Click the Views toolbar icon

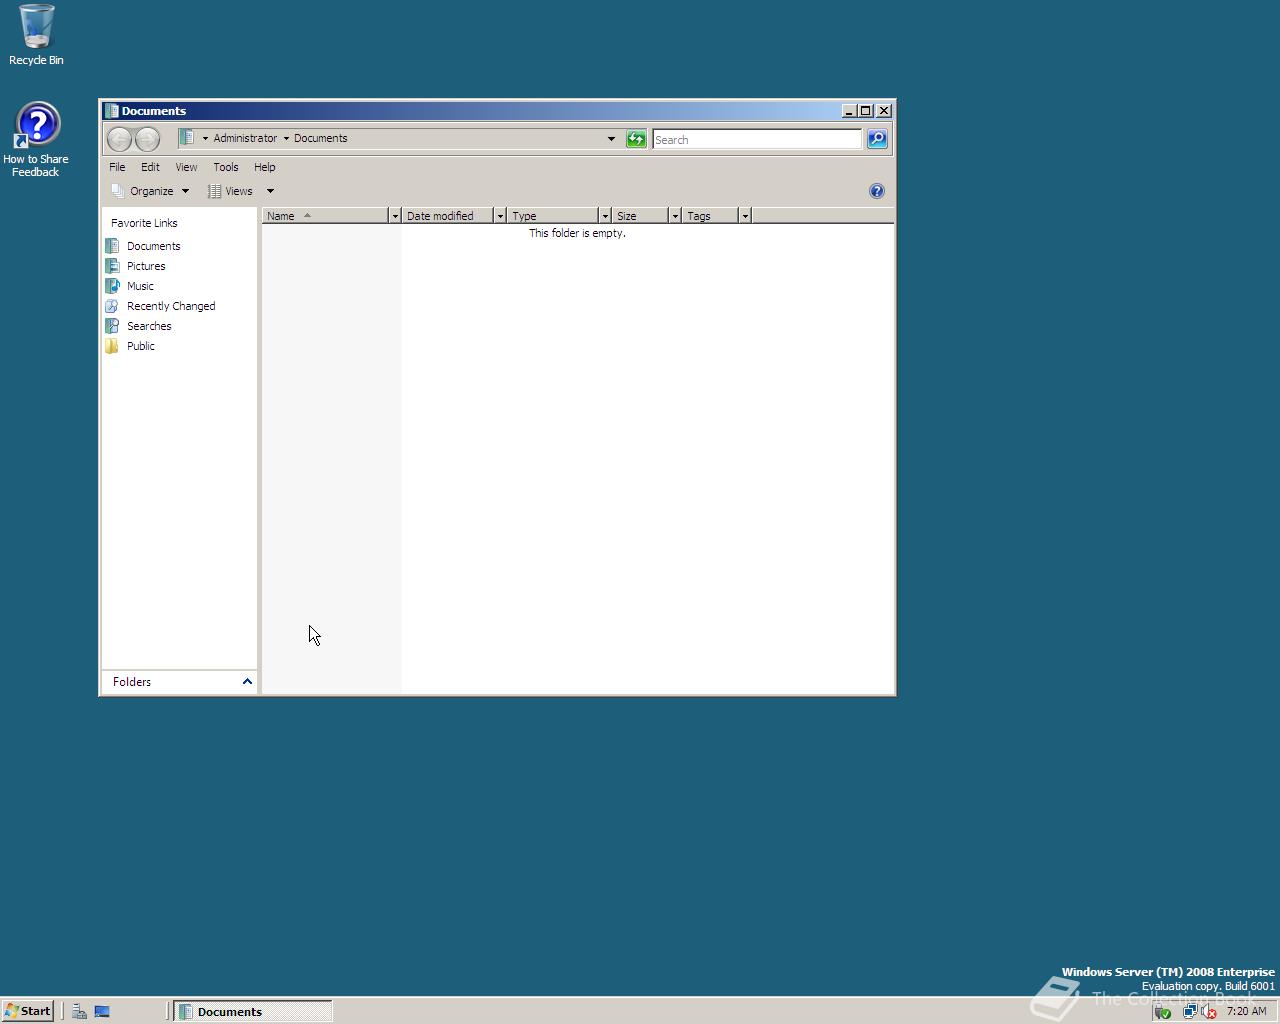click(214, 191)
